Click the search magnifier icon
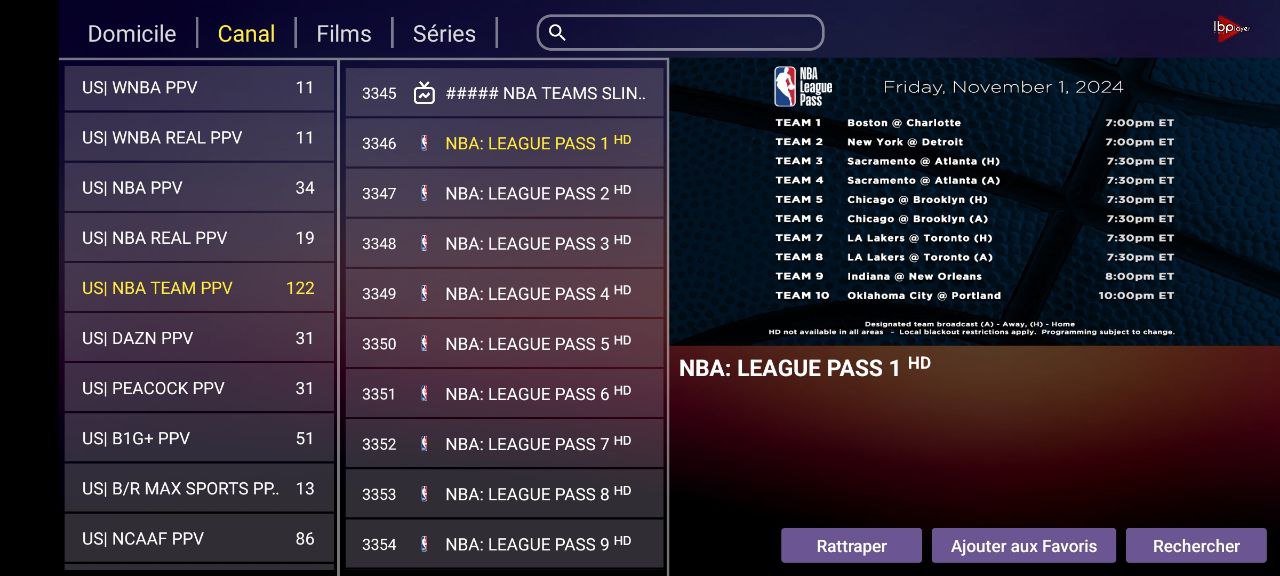Viewport: 1280px width, 576px height. pyautogui.click(x=558, y=33)
